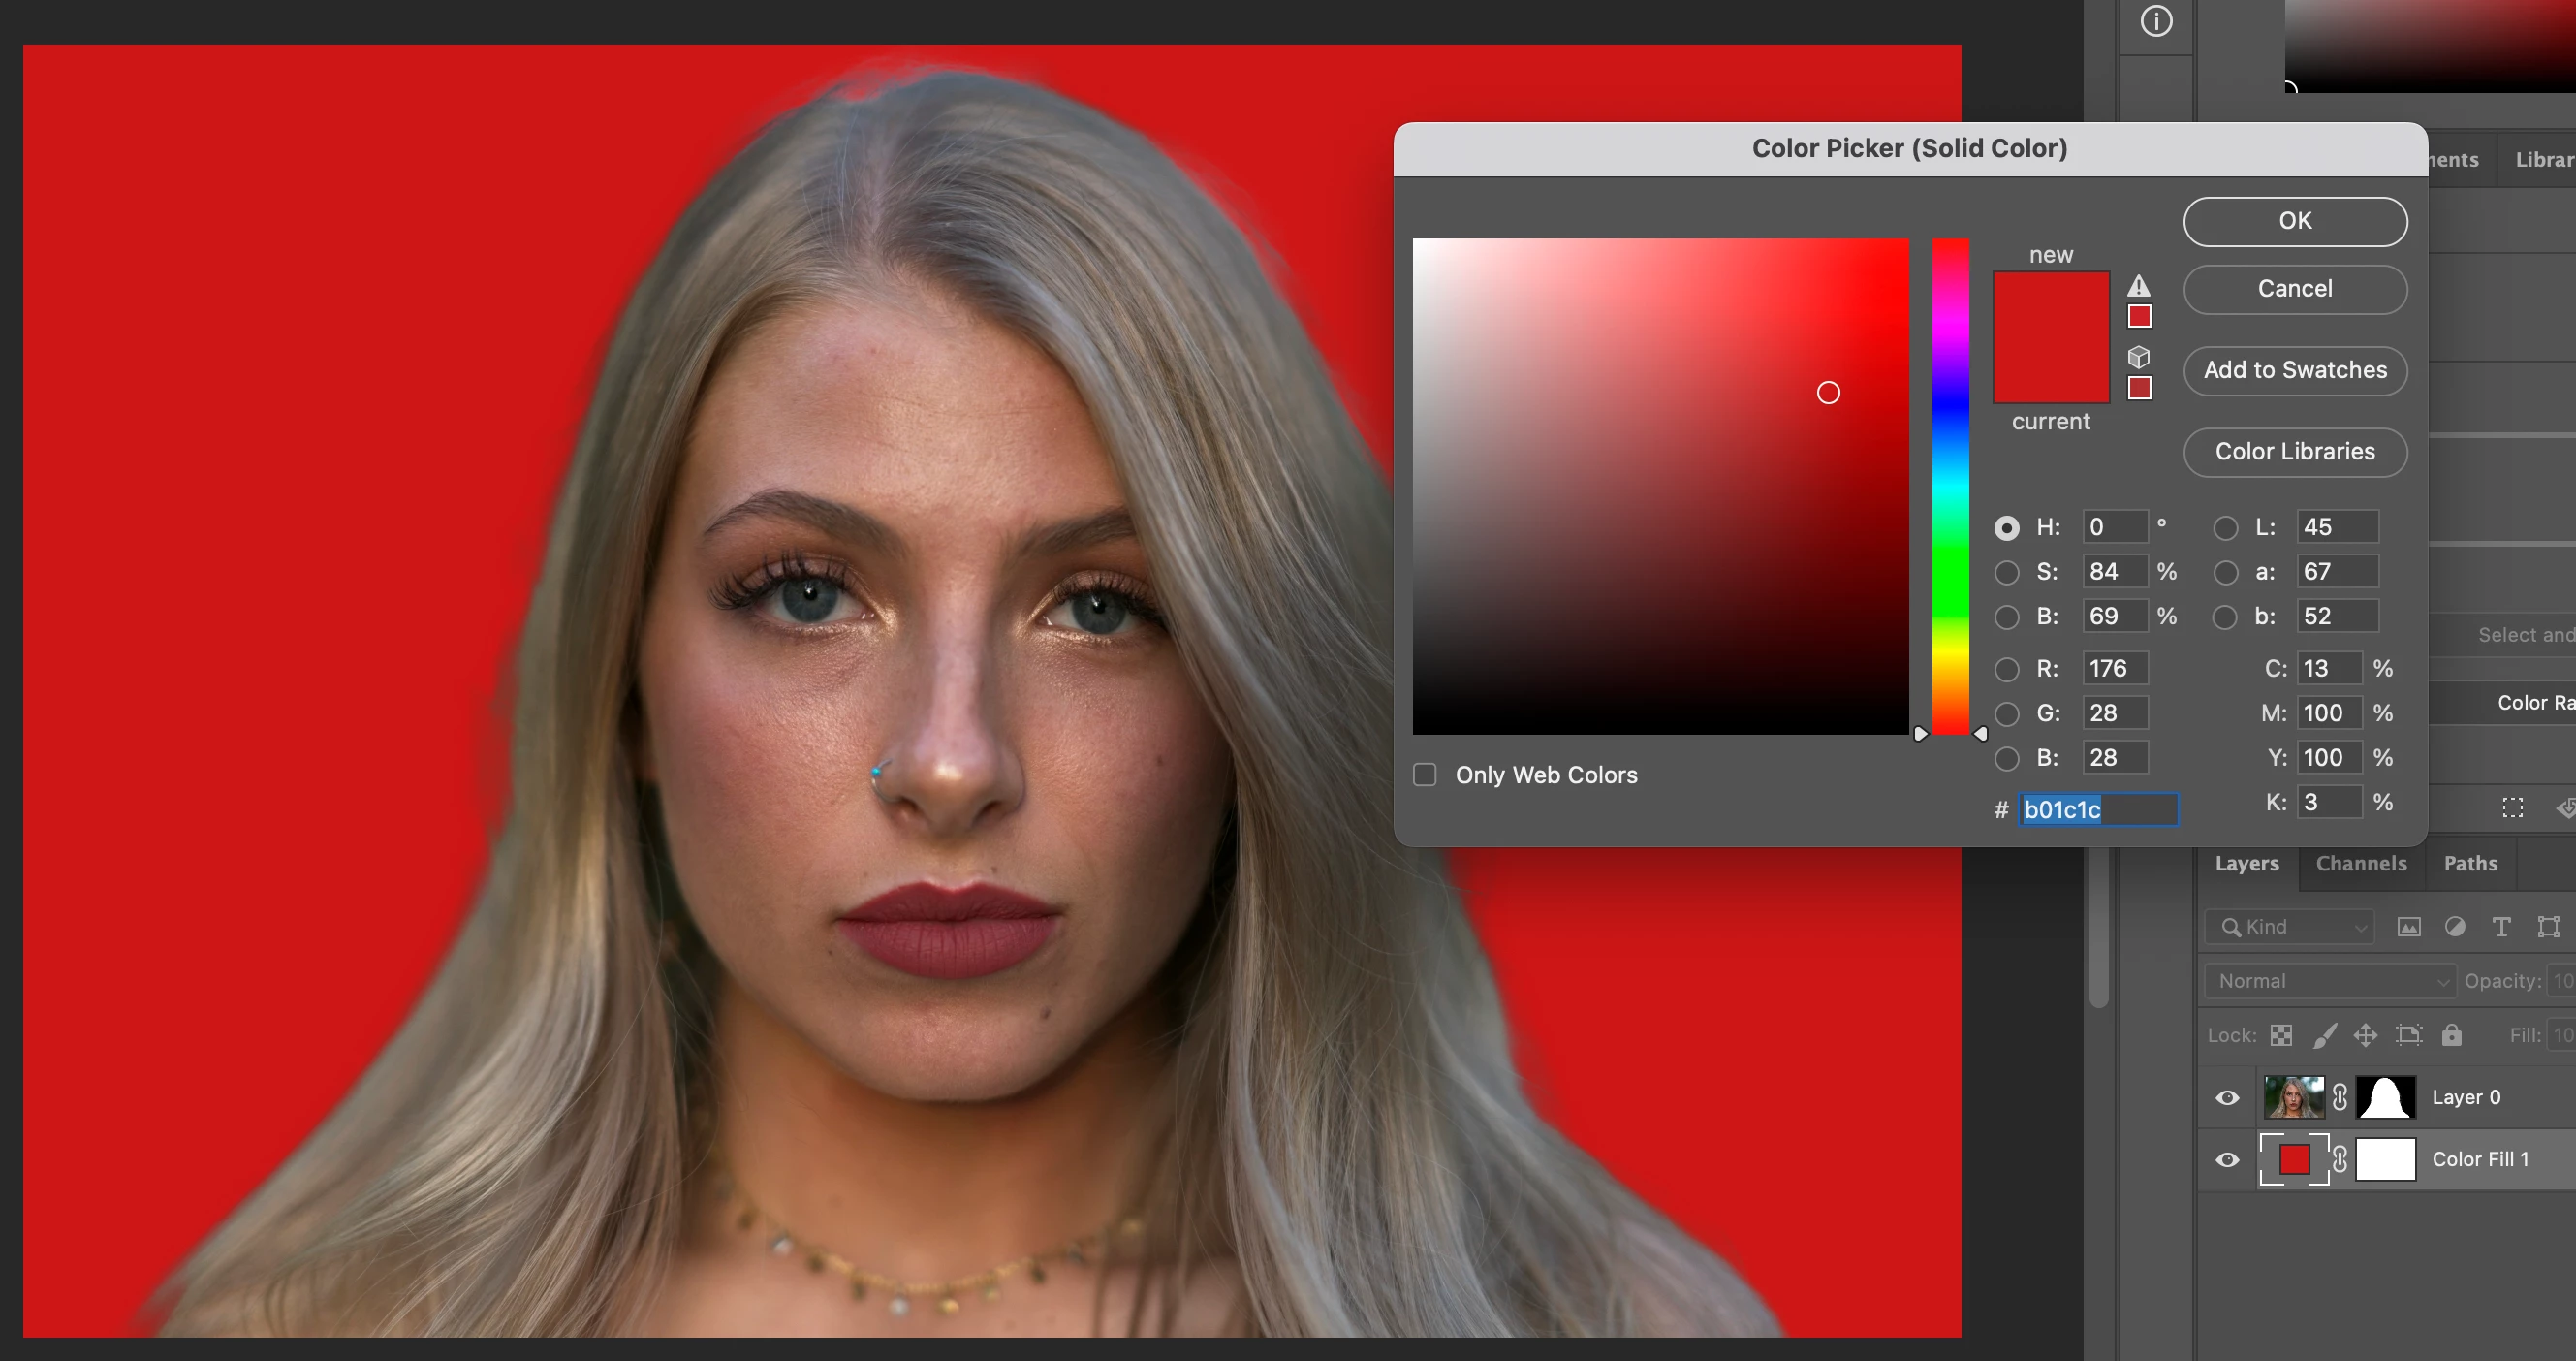Screen dimensions: 2576x1361
Task: Select the S saturation radio button
Action: pos(2006,572)
